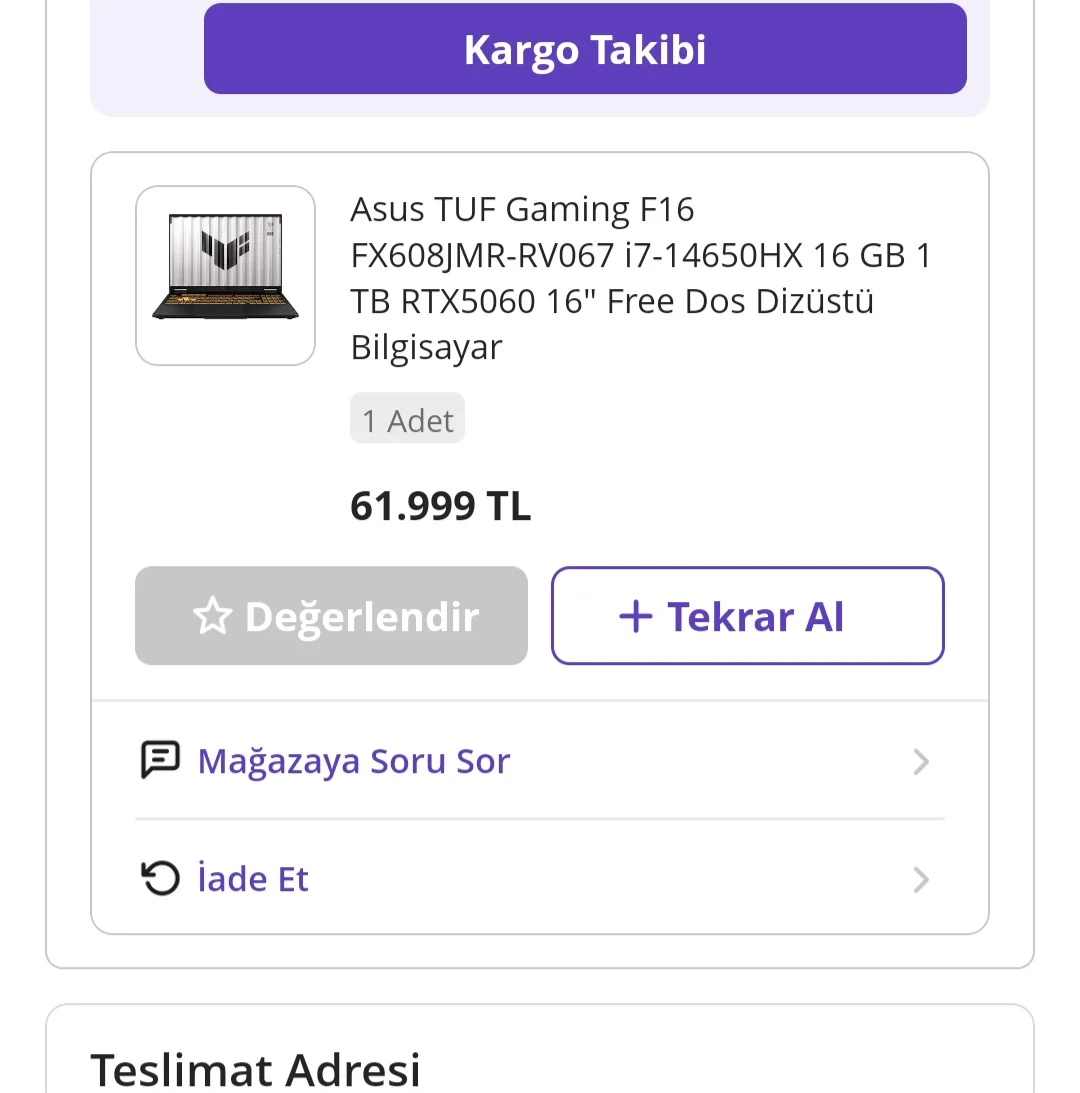The image size is (1080, 1093).
Task: Tap the Teslimat Adresi section heading
Action: [x=255, y=1068]
